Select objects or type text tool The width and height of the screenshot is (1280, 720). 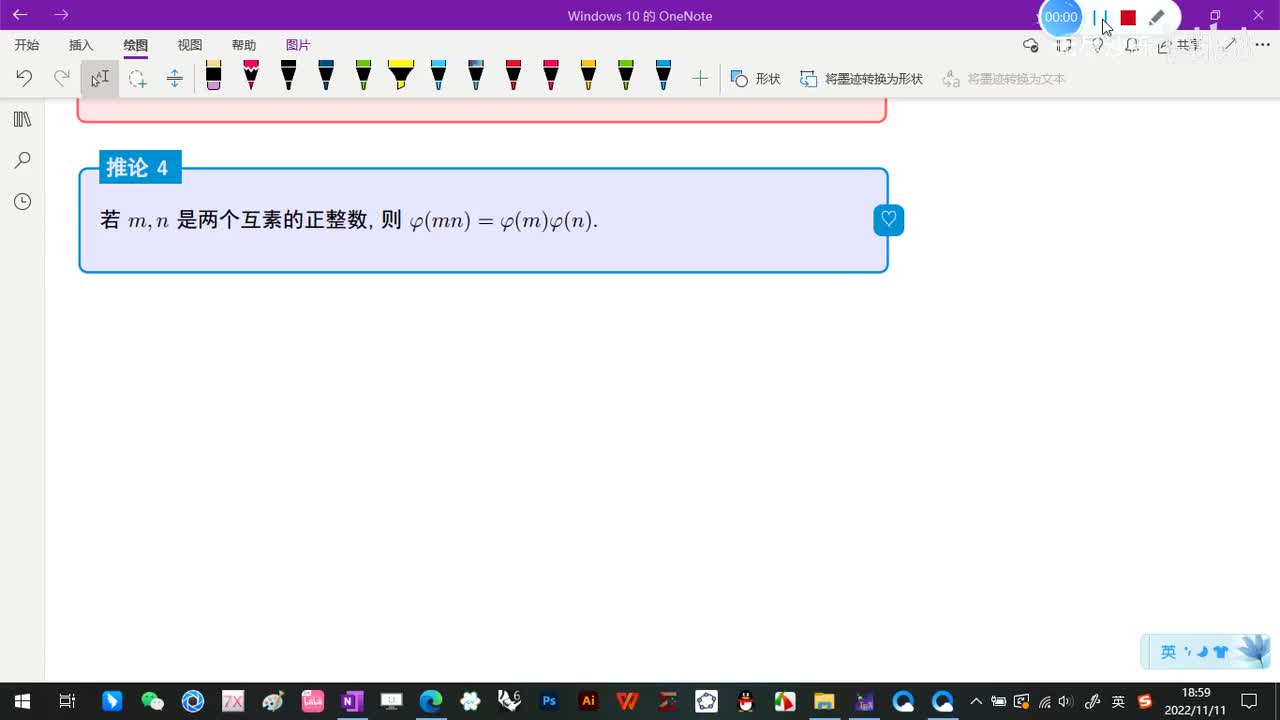[100, 78]
